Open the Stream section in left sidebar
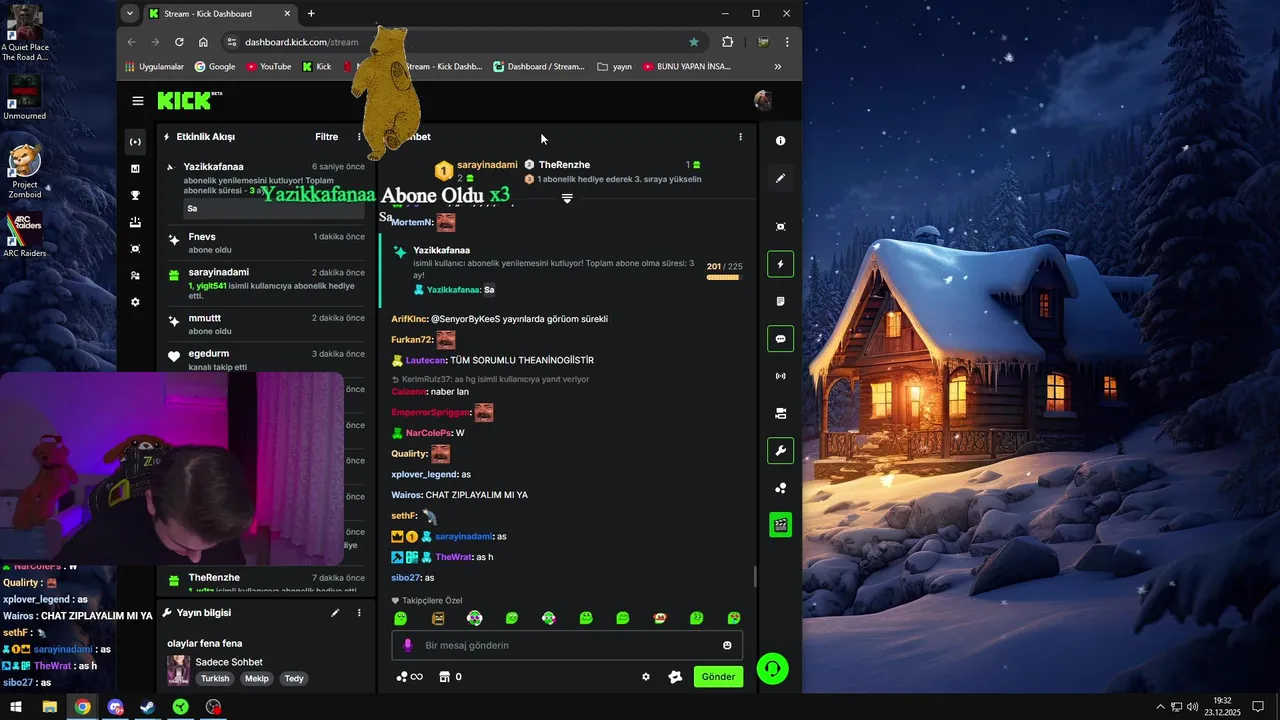The image size is (1280, 720). coord(136,142)
